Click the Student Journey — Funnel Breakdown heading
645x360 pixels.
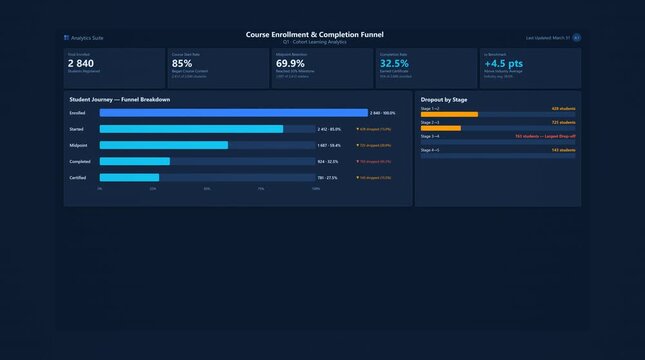coord(120,100)
